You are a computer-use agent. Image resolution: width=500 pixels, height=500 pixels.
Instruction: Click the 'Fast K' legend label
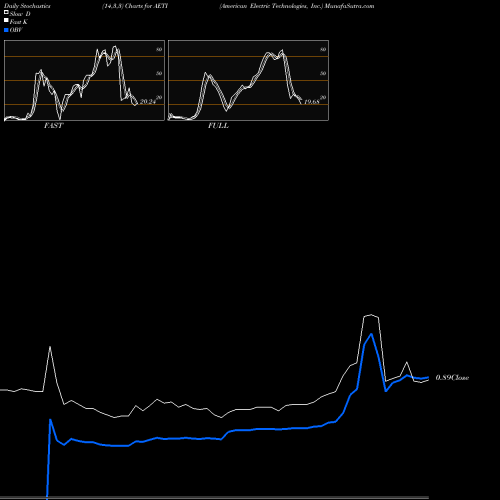pyautogui.click(x=19, y=22)
